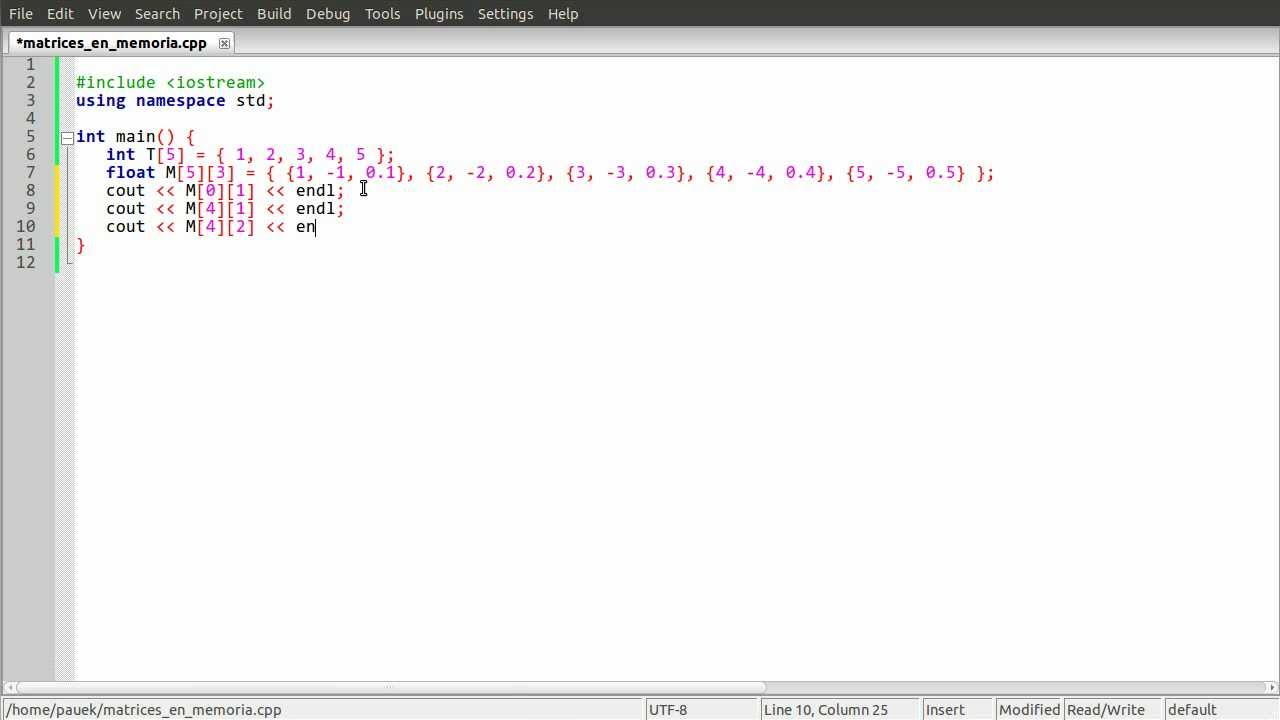Open the Debug menu

pos(328,14)
